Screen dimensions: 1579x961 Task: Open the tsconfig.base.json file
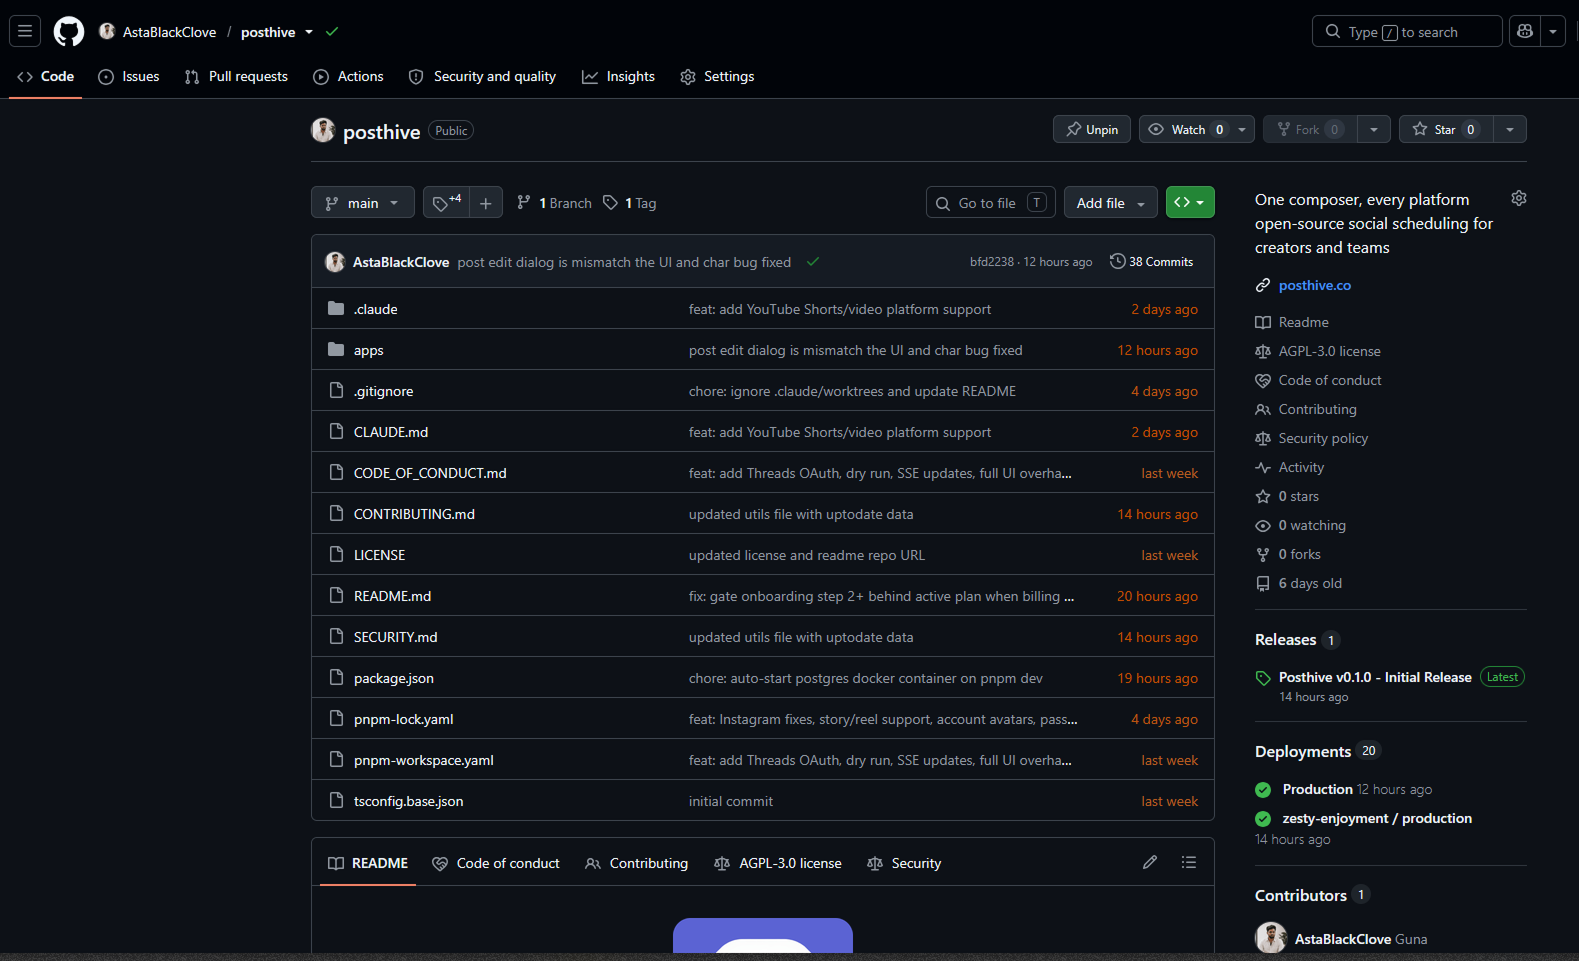tap(409, 801)
